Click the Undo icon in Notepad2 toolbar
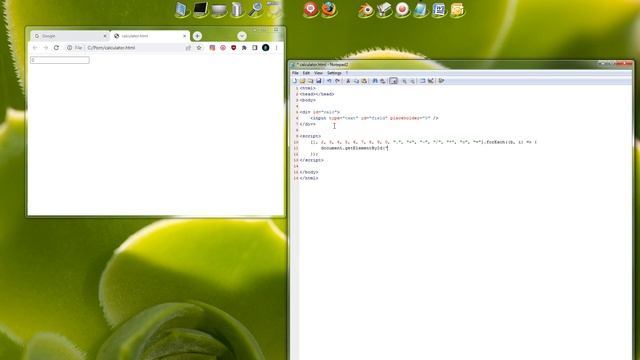This screenshot has width=640, height=360. (x=329, y=81)
